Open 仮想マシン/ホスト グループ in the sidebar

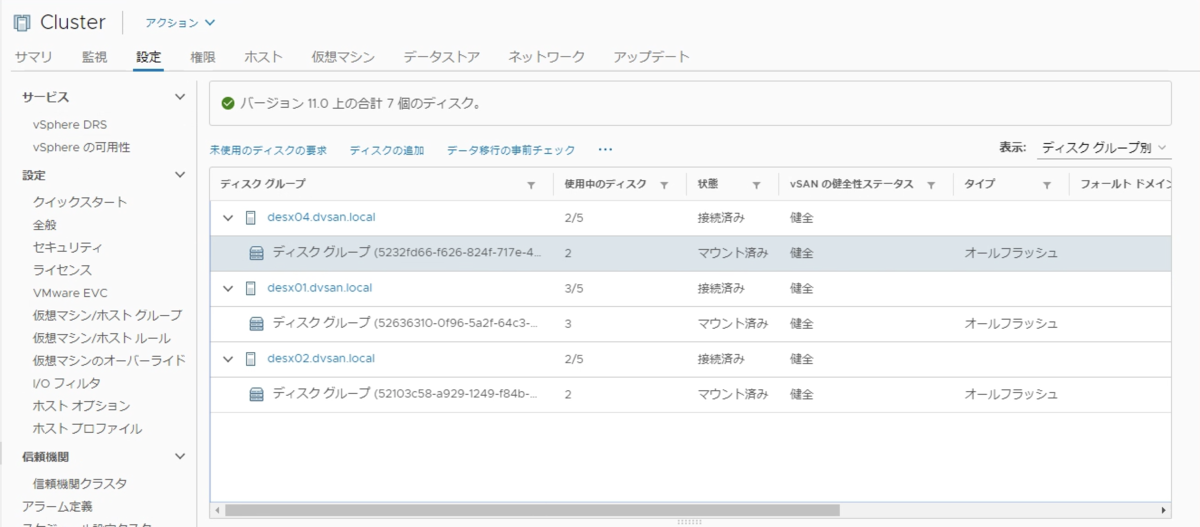(107, 315)
